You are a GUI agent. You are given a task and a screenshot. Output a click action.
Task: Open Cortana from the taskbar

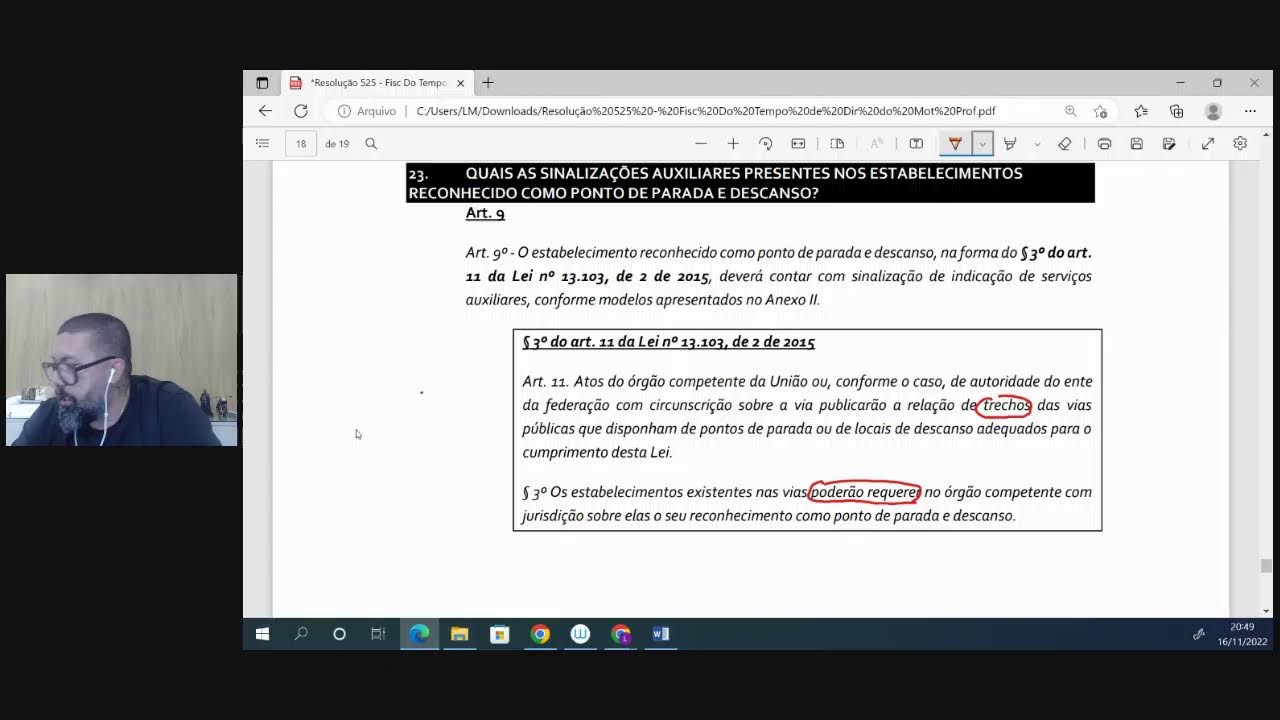pyautogui.click(x=339, y=634)
